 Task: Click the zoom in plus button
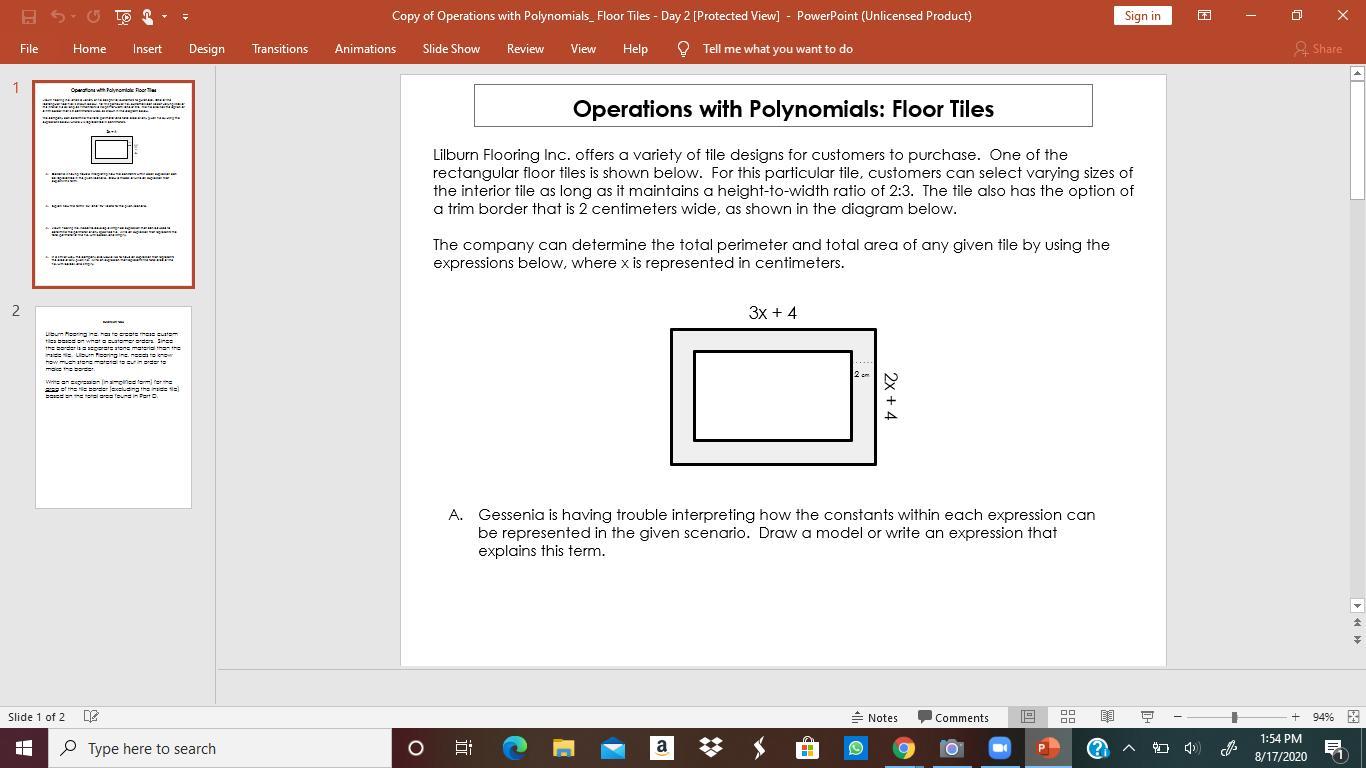click(x=1295, y=717)
